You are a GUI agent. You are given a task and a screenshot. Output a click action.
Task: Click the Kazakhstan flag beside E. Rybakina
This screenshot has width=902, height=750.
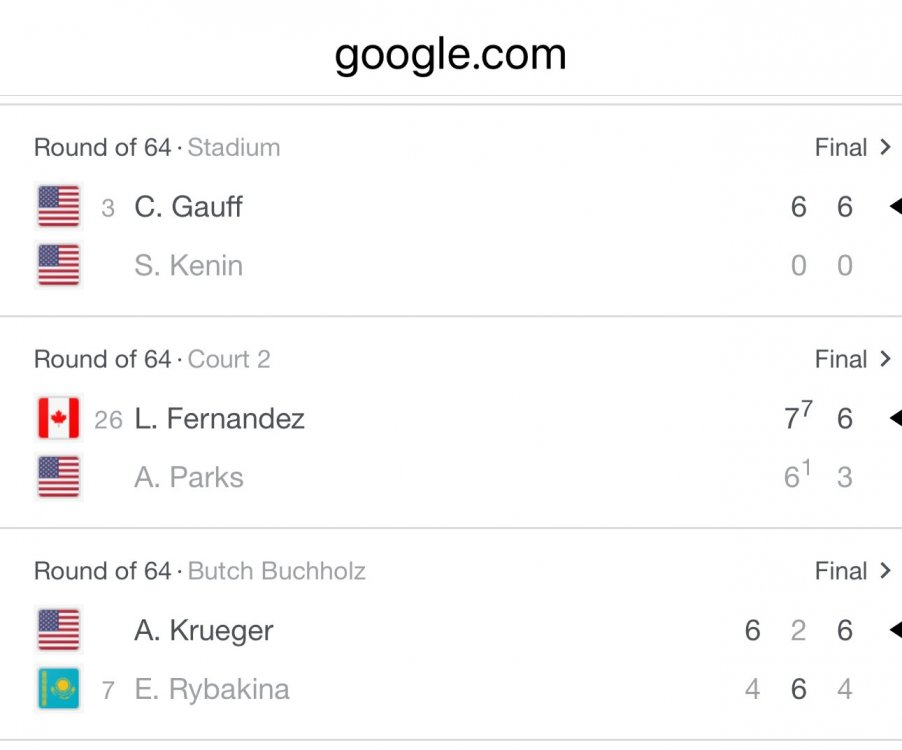[x=58, y=689]
